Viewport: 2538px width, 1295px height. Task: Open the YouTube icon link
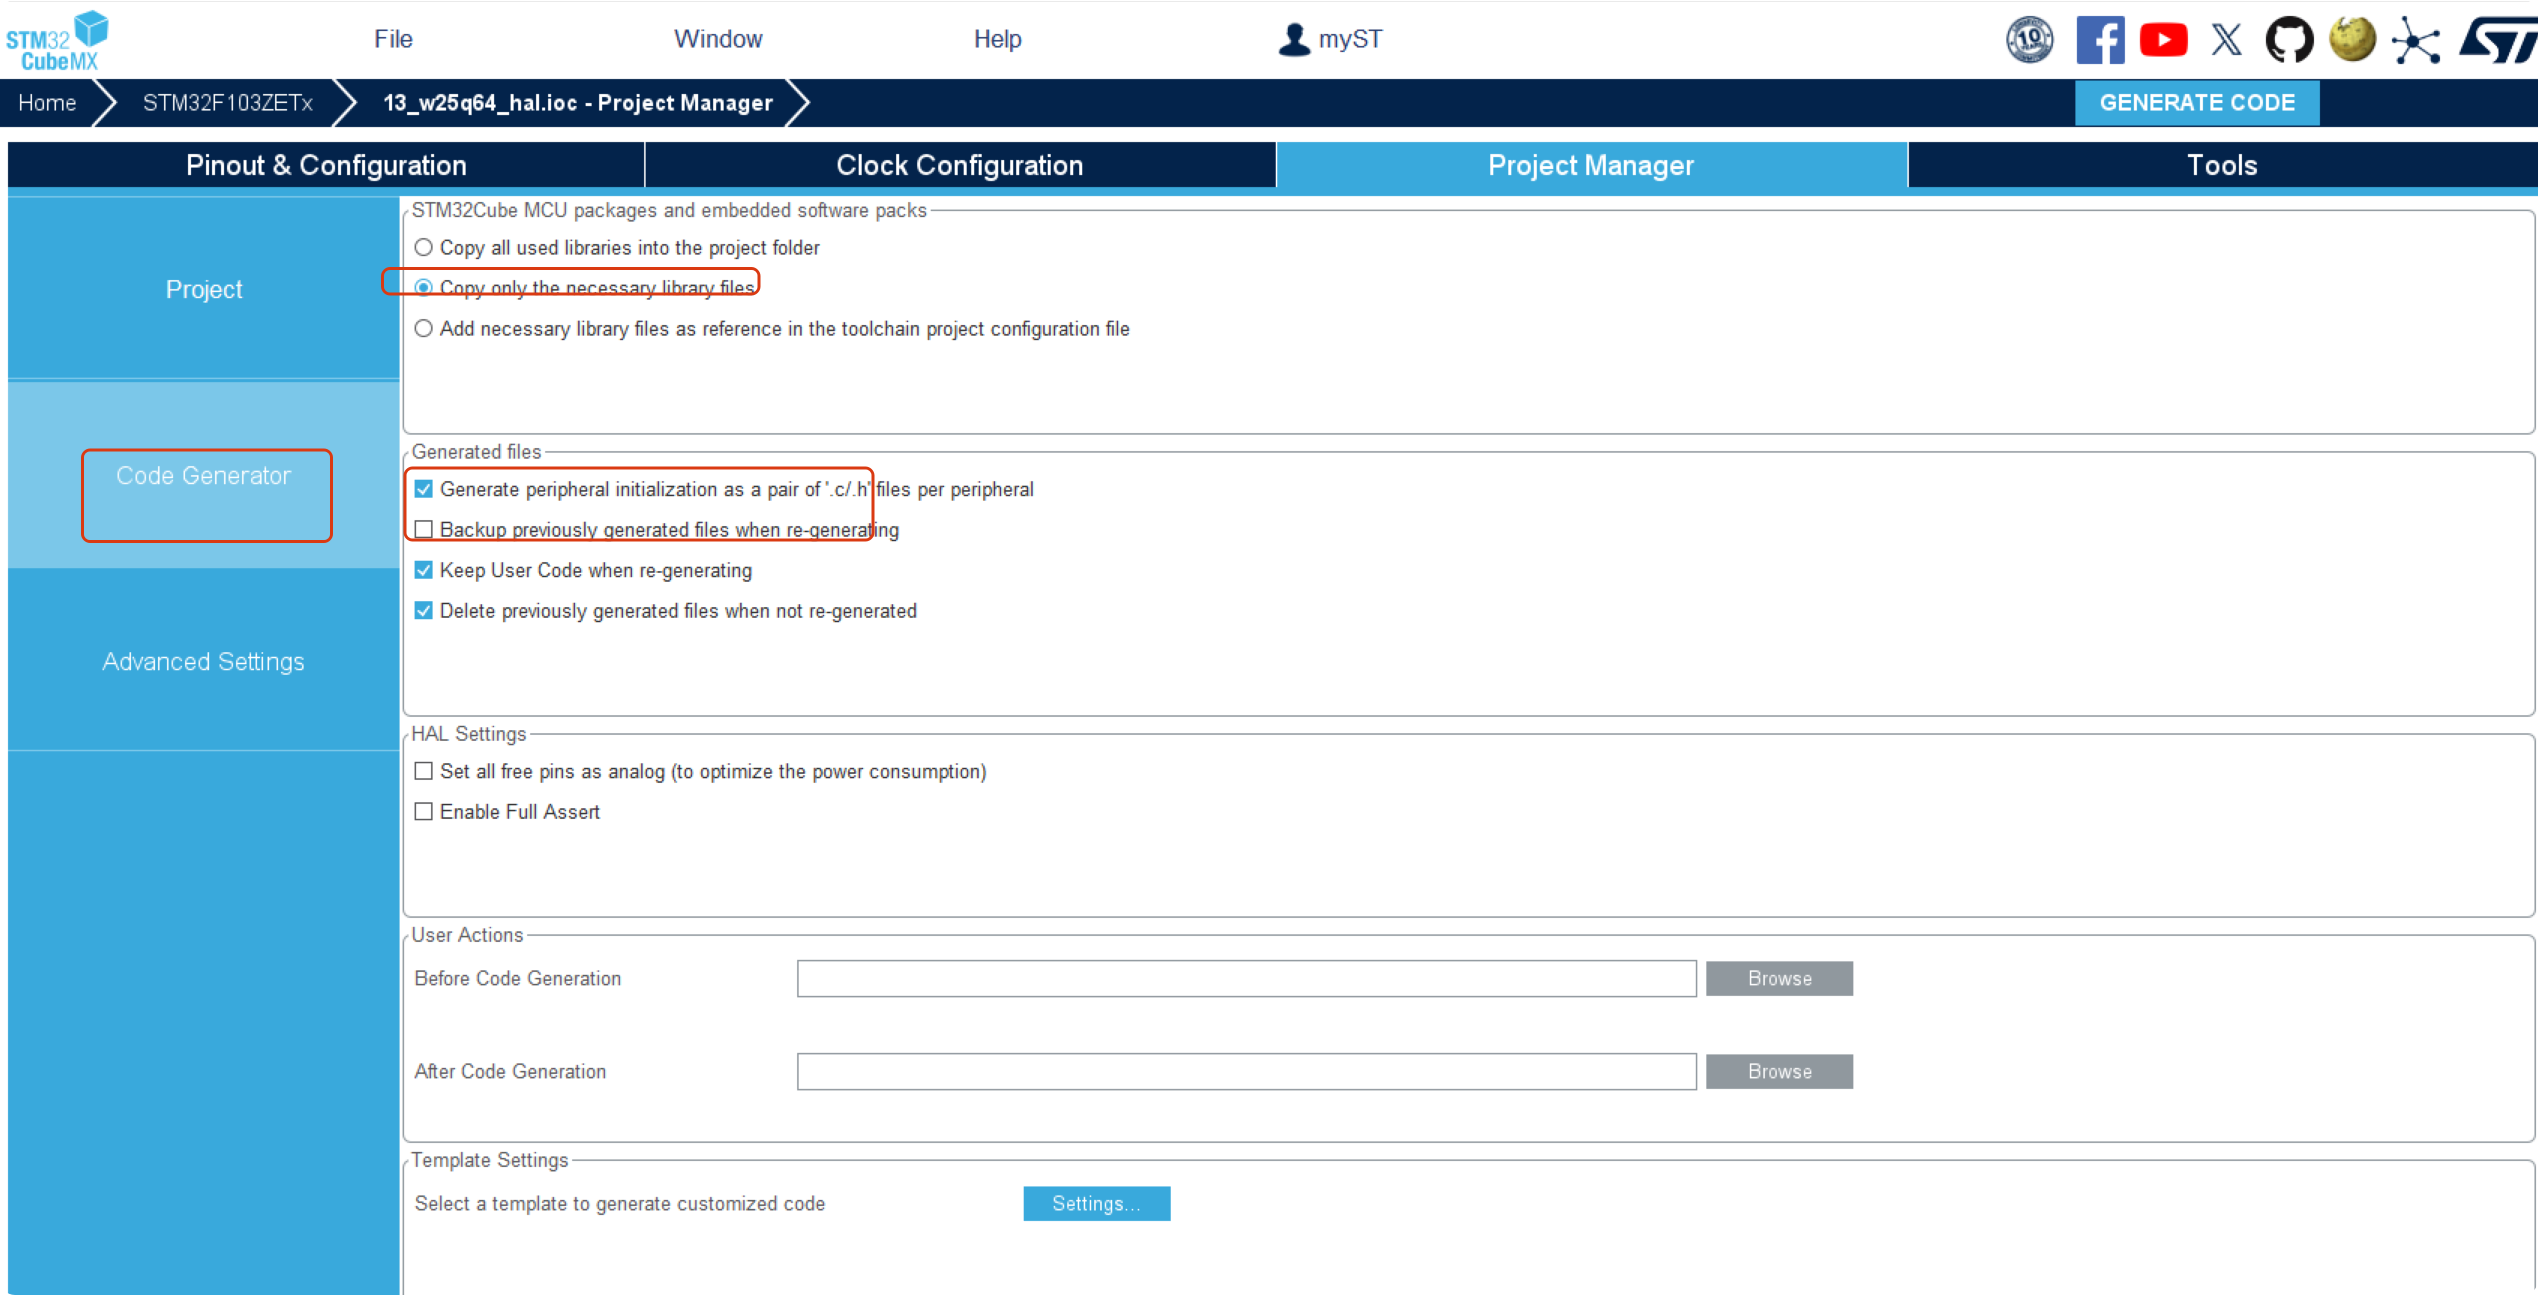coord(2163,40)
